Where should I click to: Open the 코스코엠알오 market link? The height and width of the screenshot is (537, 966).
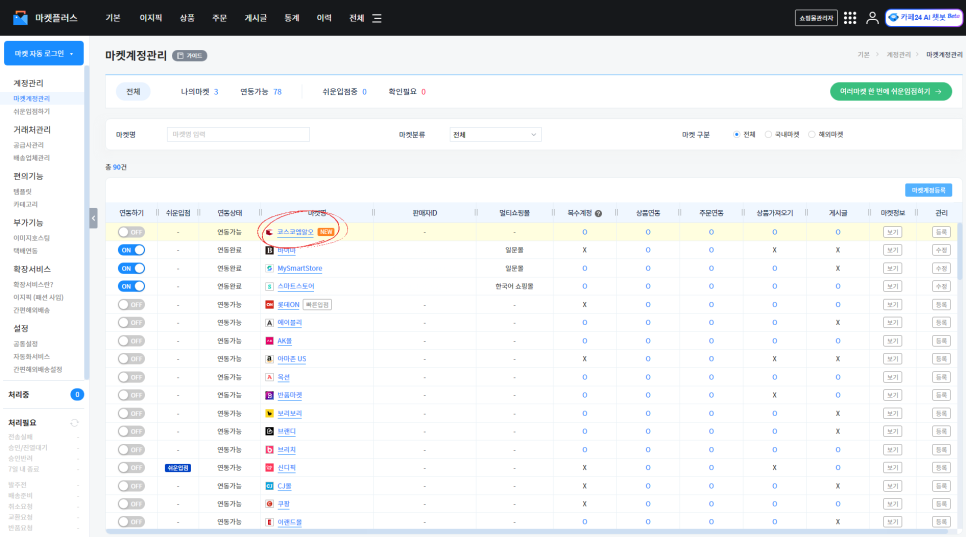[296, 232]
